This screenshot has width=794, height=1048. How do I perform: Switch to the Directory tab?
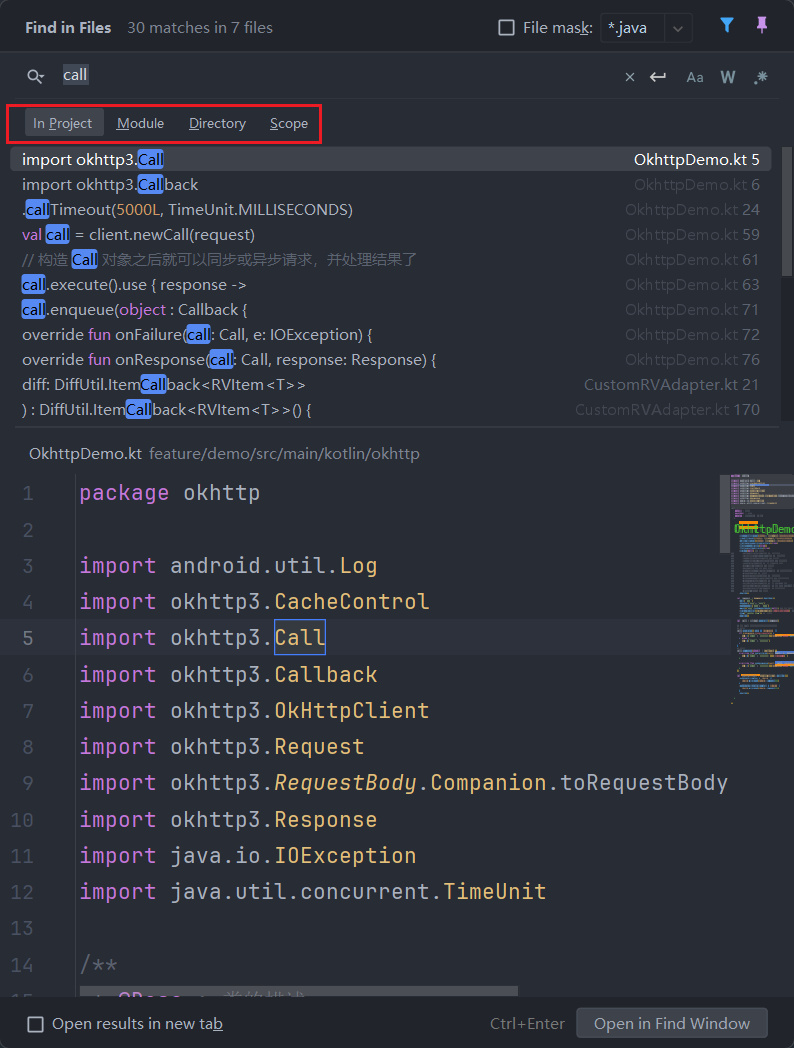pos(217,123)
